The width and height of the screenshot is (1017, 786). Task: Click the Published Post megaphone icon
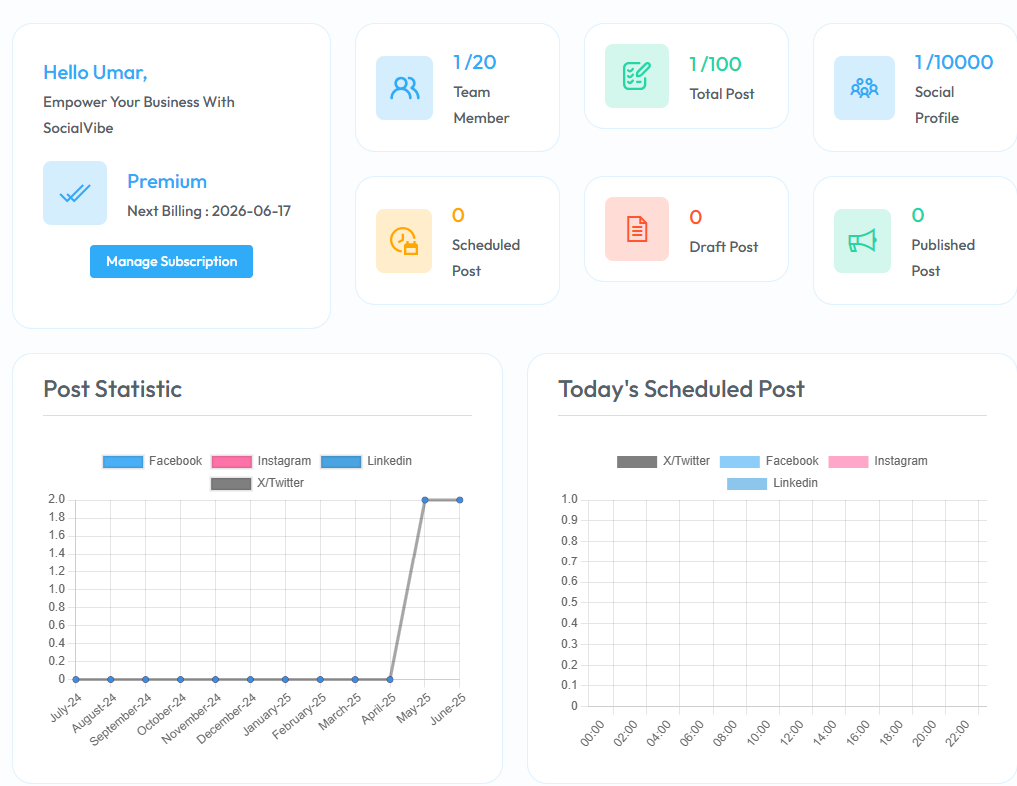[862, 241]
